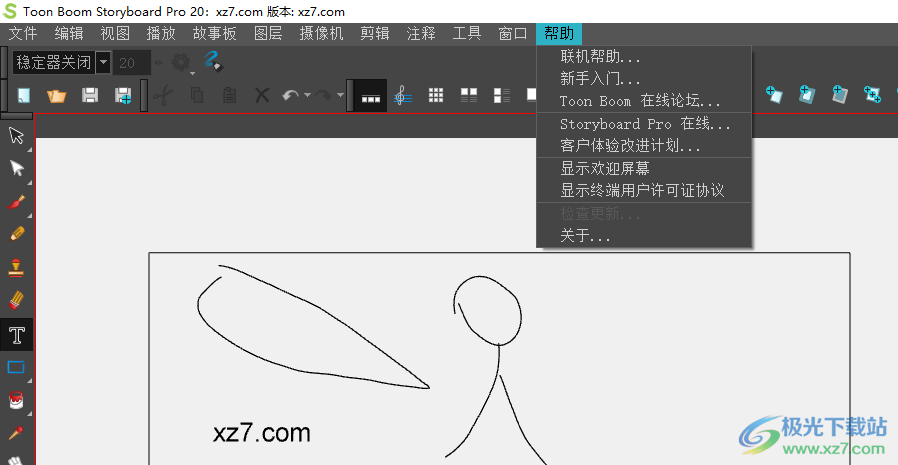Image resolution: width=898 pixels, height=465 pixels.
Task: Select the Stamp tool
Action: click(x=16, y=267)
